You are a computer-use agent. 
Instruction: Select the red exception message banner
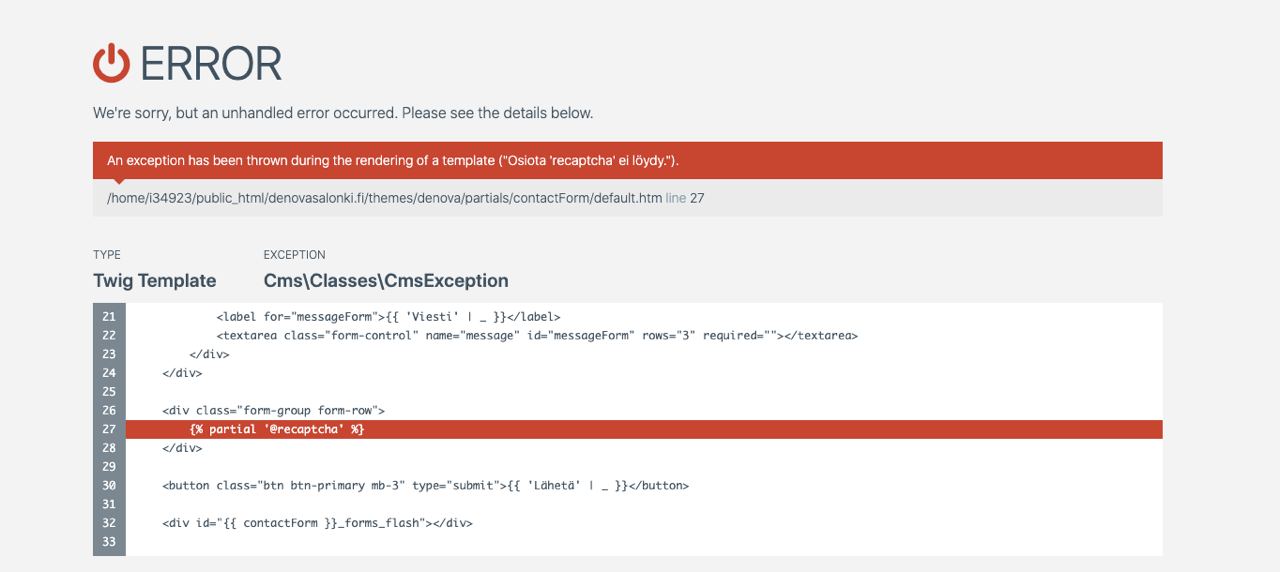pyautogui.click(x=627, y=160)
